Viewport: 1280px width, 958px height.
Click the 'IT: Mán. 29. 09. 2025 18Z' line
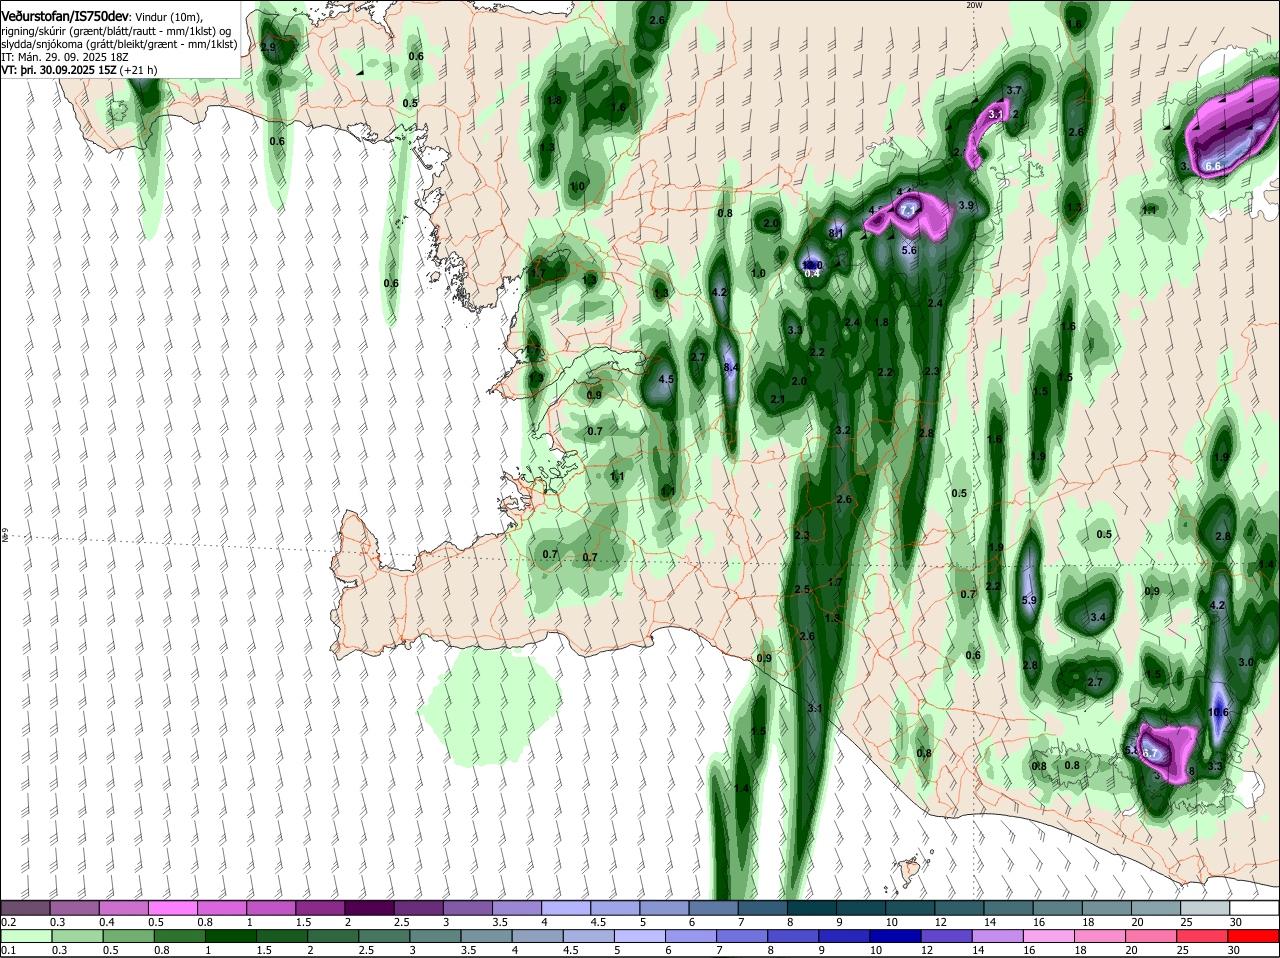(x=65, y=57)
